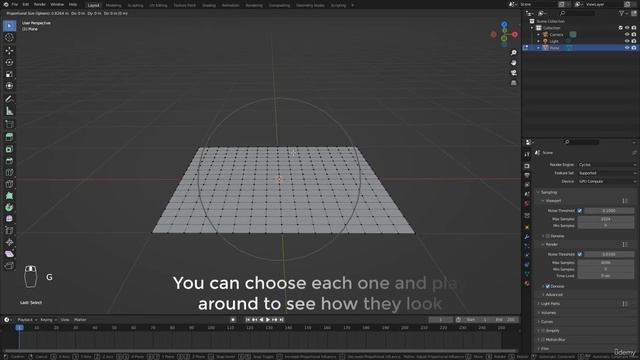Open the Render Engine dropdown
640x360 pixels.
tap(607, 164)
